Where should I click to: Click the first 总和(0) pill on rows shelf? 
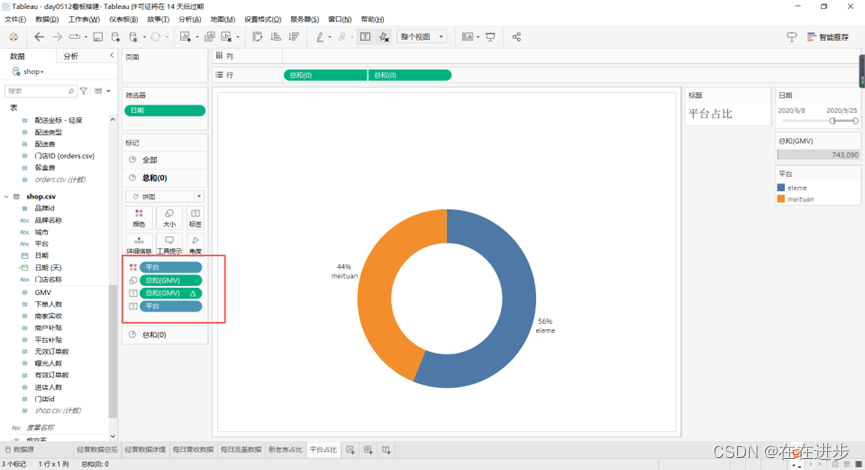[325, 75]
